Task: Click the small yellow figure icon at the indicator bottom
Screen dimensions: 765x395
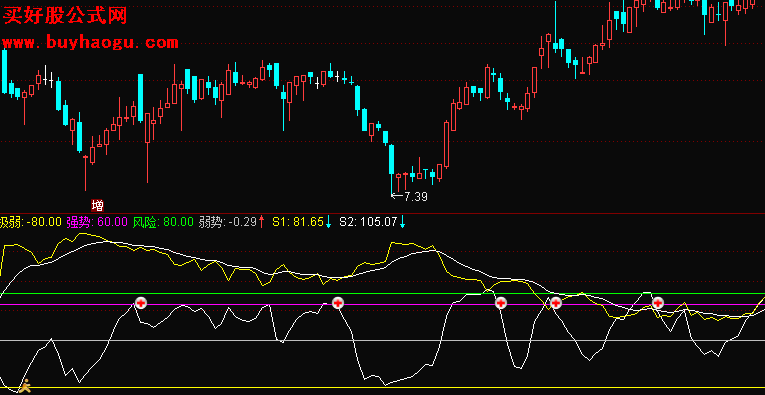Action: (x=26, y=385)
